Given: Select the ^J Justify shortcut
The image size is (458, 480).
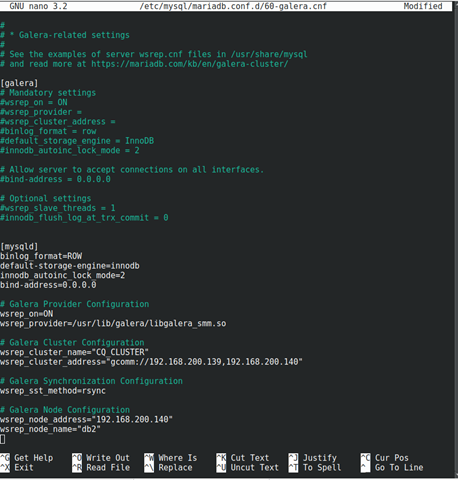Looking at the screenshot, I should tap(313, 458).
